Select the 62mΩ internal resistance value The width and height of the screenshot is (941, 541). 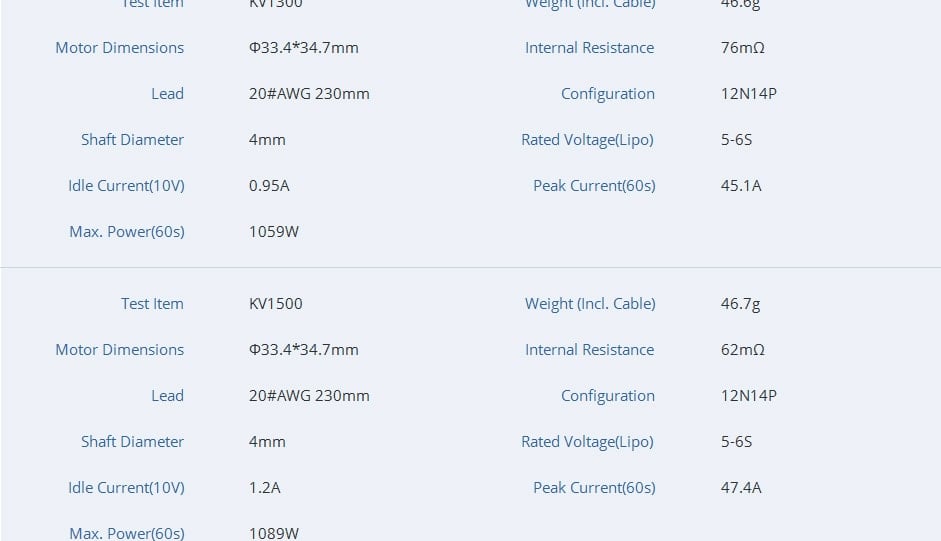(x=742, y=350)
